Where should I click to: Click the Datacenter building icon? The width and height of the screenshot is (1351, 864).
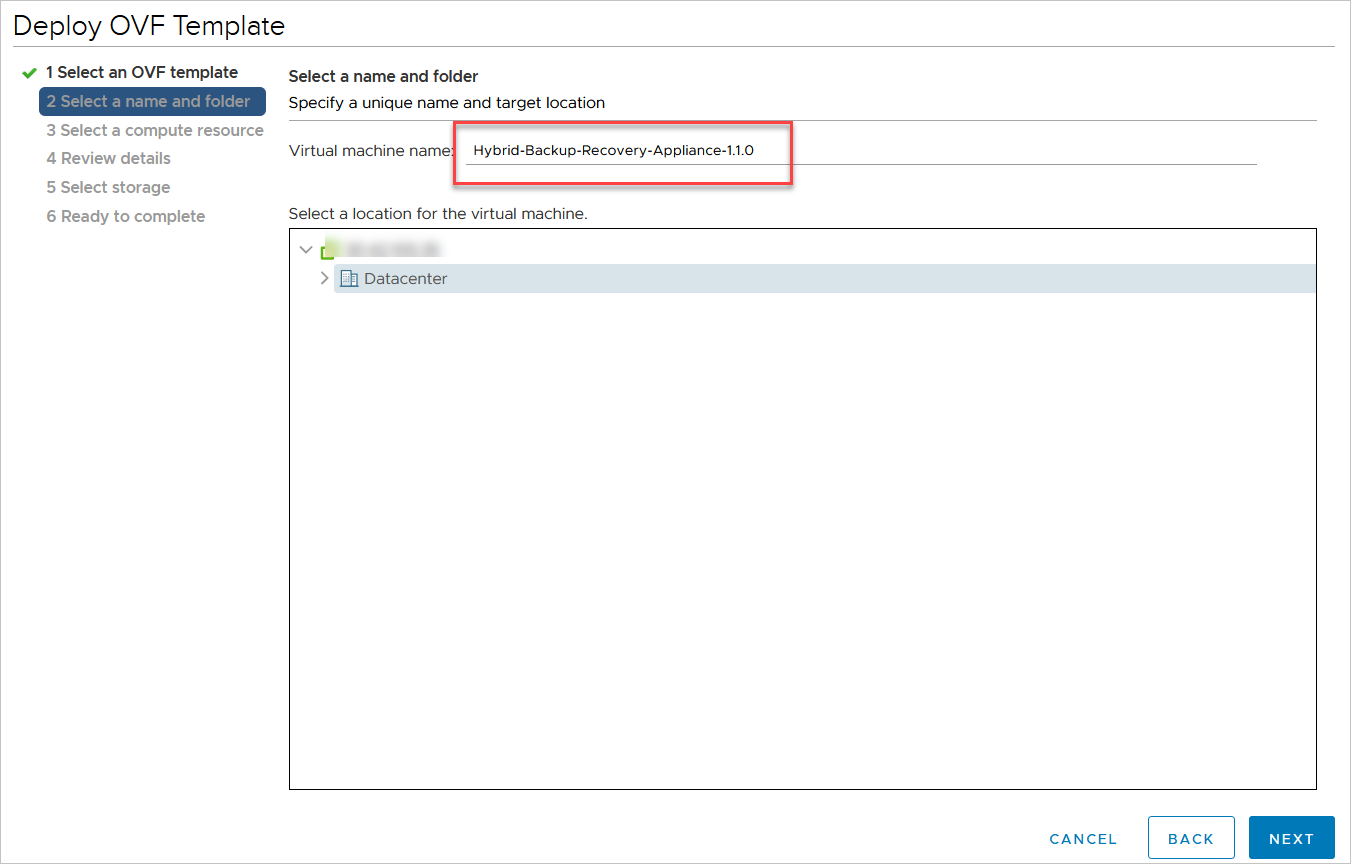click(349, 279)
